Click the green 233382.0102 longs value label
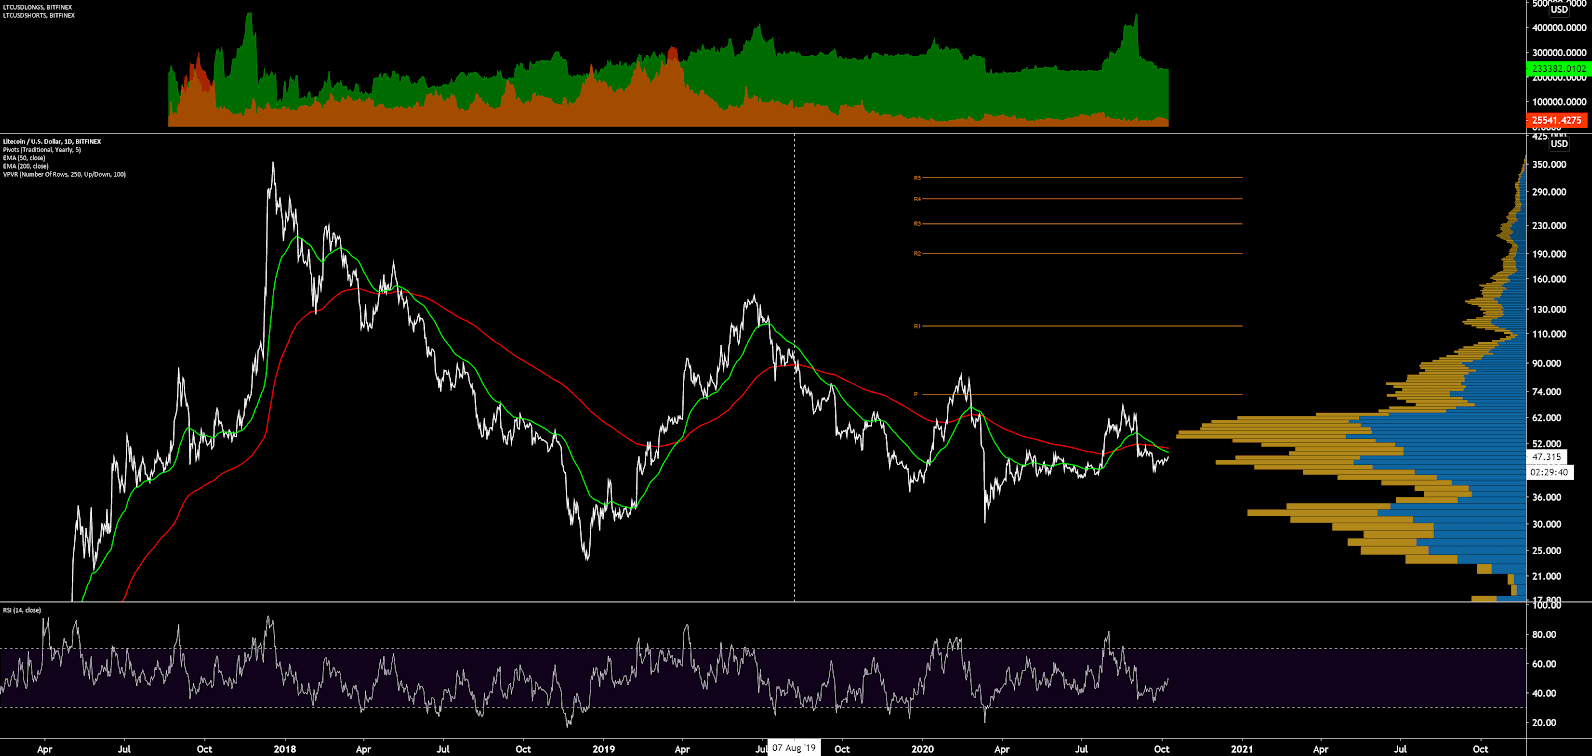This screenshot has width=1592, height=756. 1558,68
